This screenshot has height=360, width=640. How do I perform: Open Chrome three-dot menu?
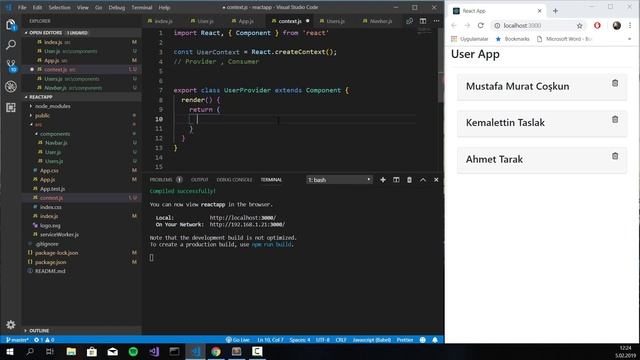click(x=630, y=25)
